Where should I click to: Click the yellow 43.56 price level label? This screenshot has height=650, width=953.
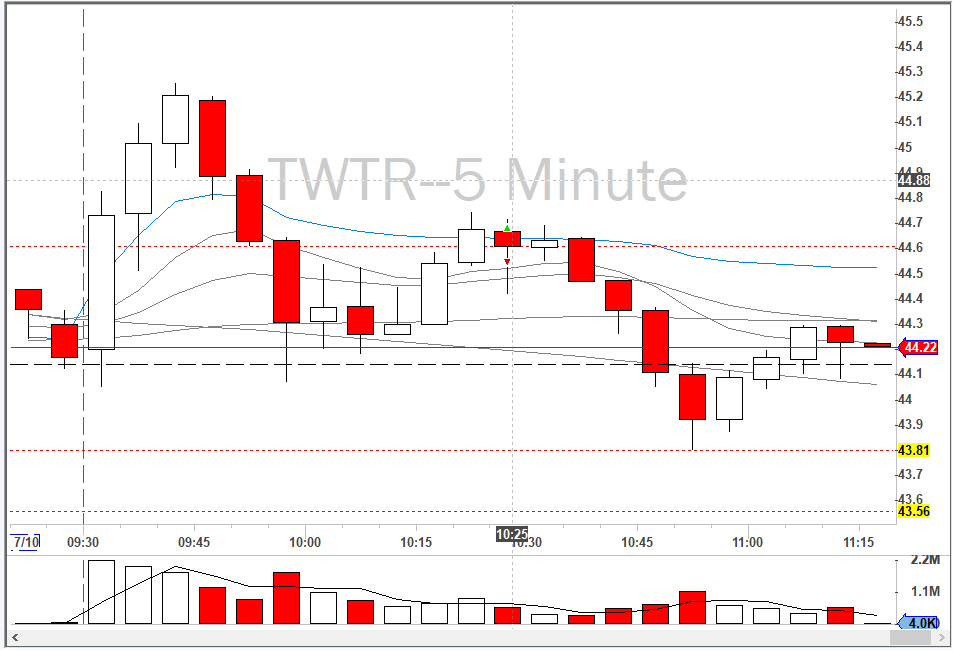click(914, 511)
